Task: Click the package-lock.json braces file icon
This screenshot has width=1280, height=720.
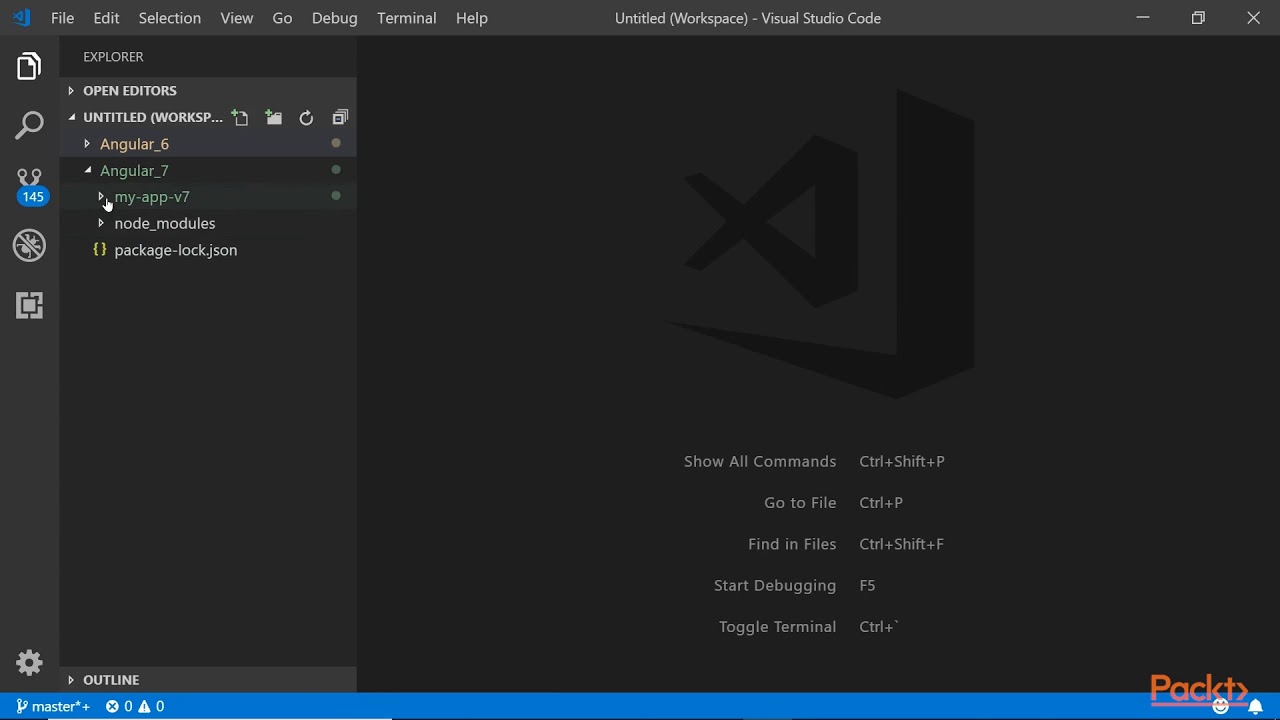Action: click(x=100, y=250)
